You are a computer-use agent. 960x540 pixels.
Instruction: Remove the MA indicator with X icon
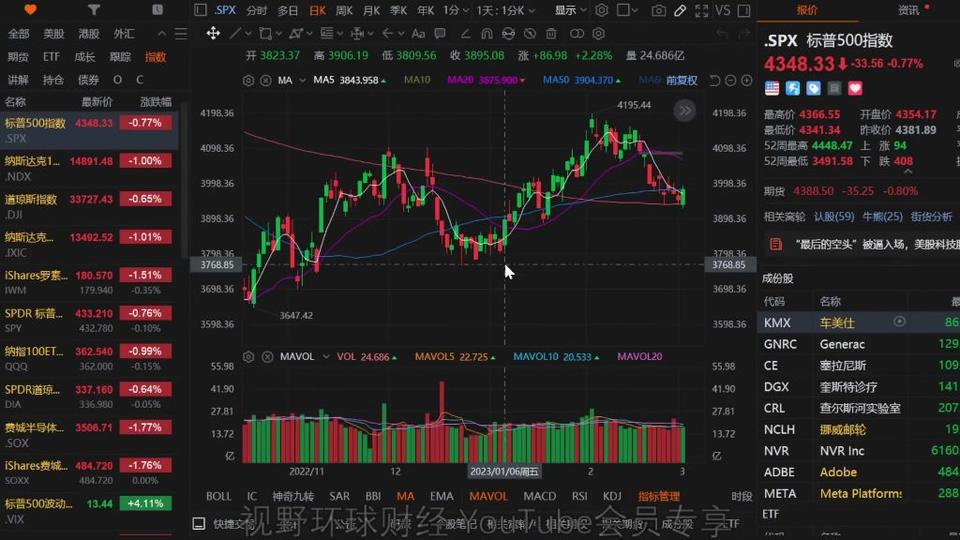[265, 80]
